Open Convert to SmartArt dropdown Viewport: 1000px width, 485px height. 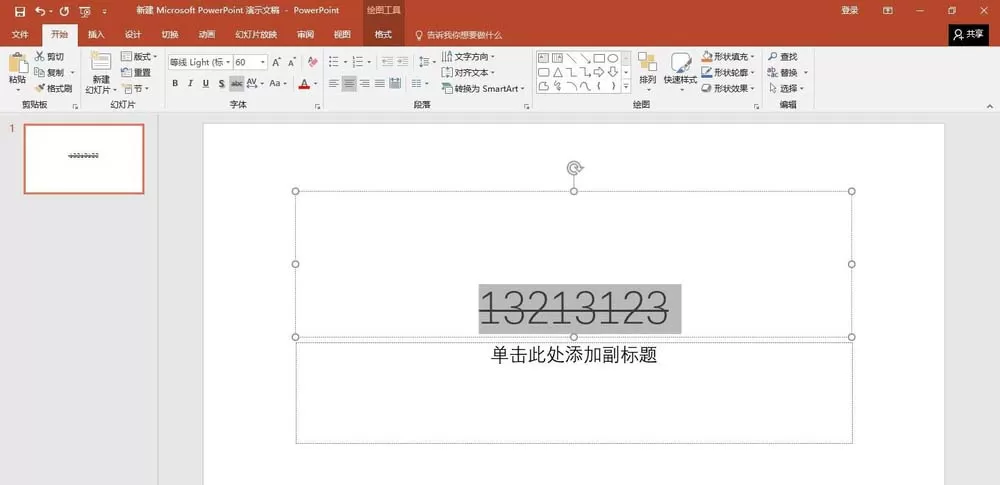click(x=483, y=89)
